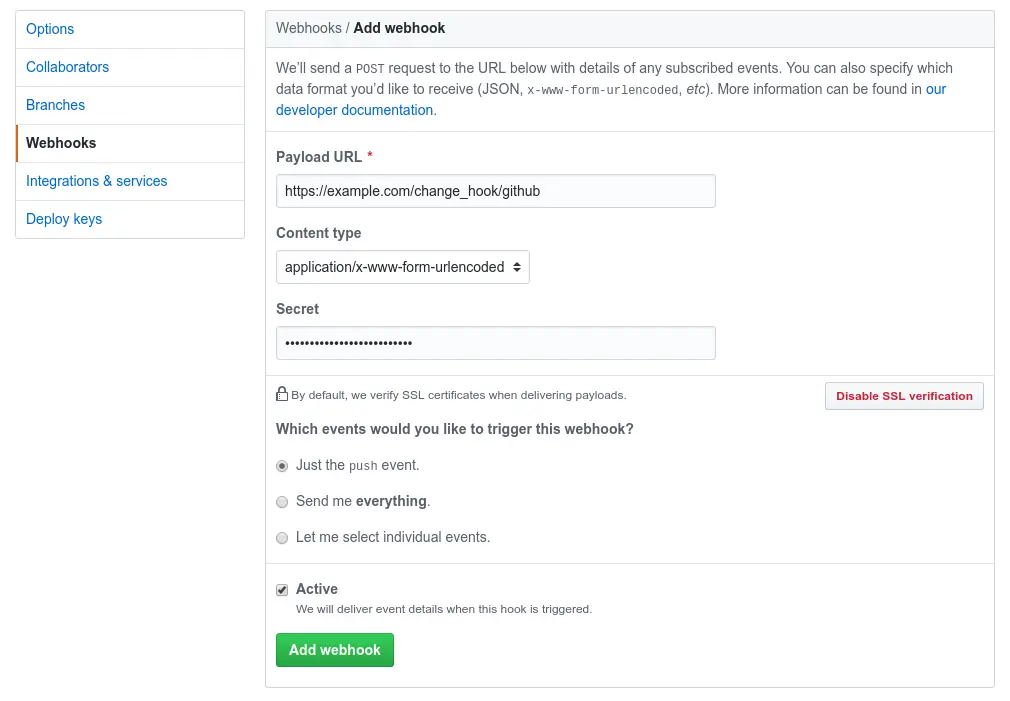The height and width of the screenshot is (701, 1010).
Task: Open the Options settings page
Action: [50, 29]
